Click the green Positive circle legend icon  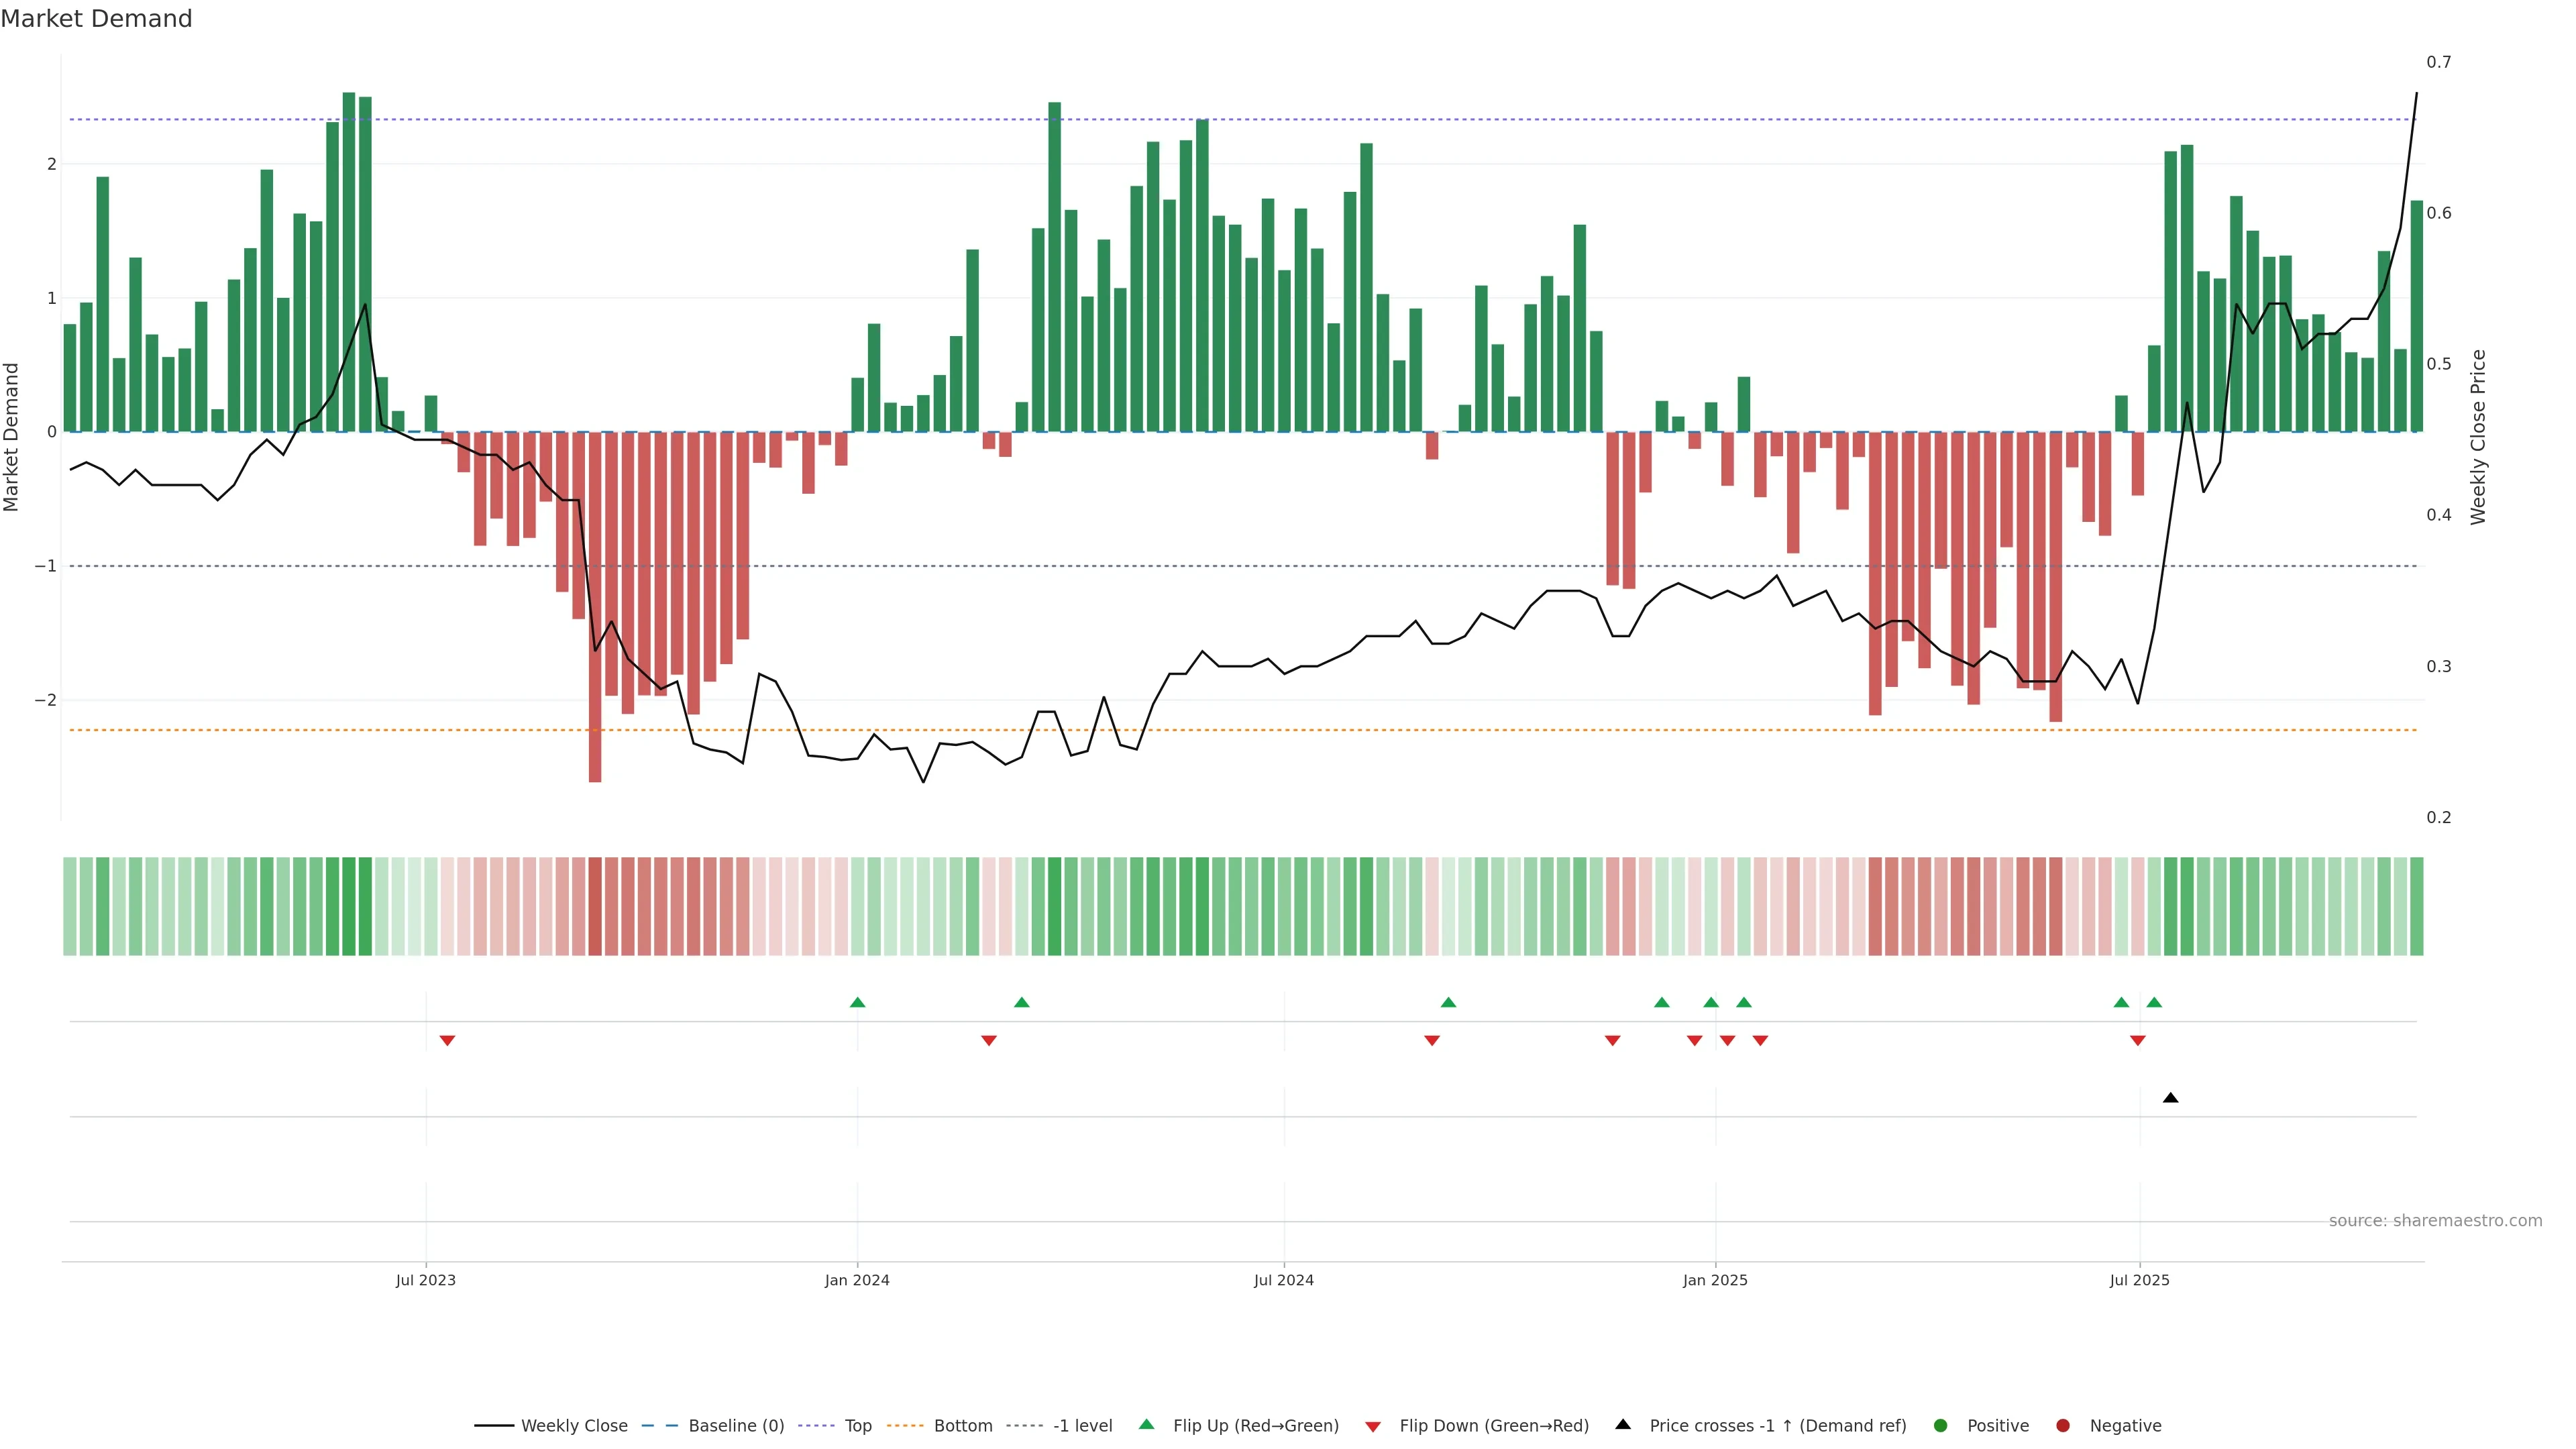point(1941,1425)
